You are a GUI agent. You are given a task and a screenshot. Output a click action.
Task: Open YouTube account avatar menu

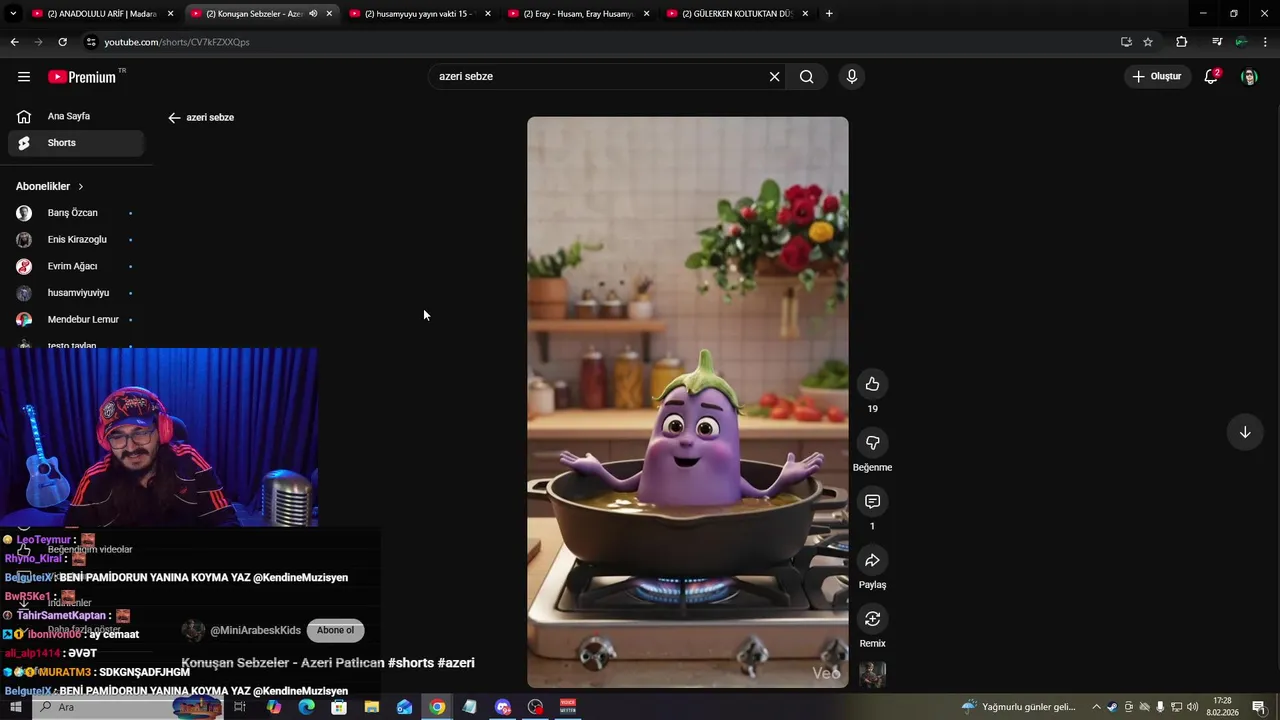tap(1249, 77)
